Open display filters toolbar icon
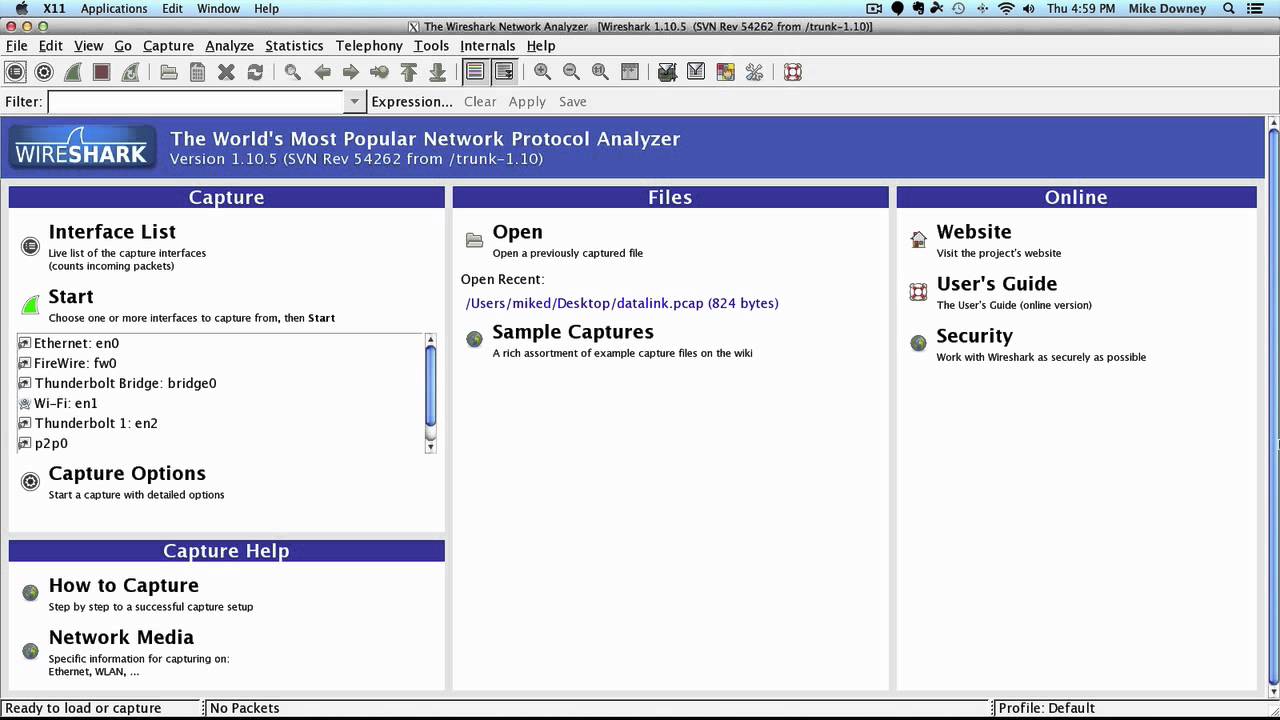1280x720 pixels. click(696, 72)
